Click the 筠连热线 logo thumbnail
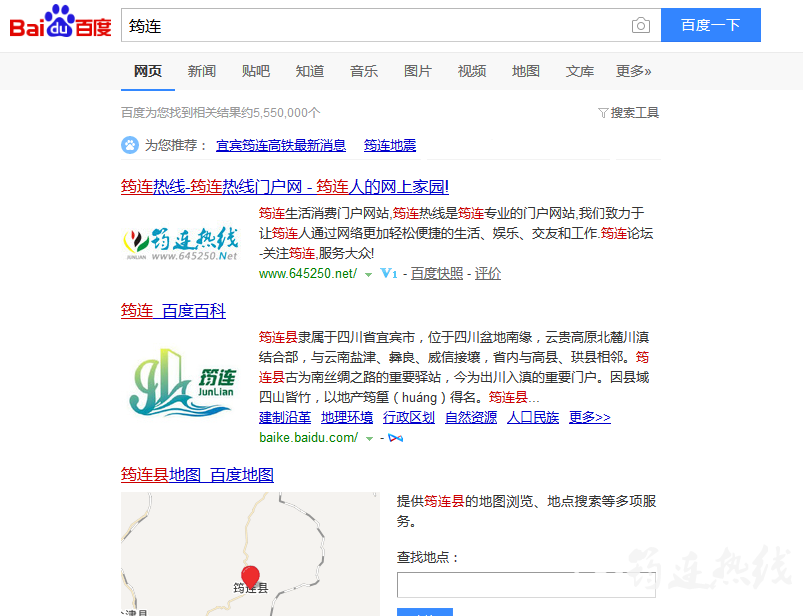 point(181,242)
